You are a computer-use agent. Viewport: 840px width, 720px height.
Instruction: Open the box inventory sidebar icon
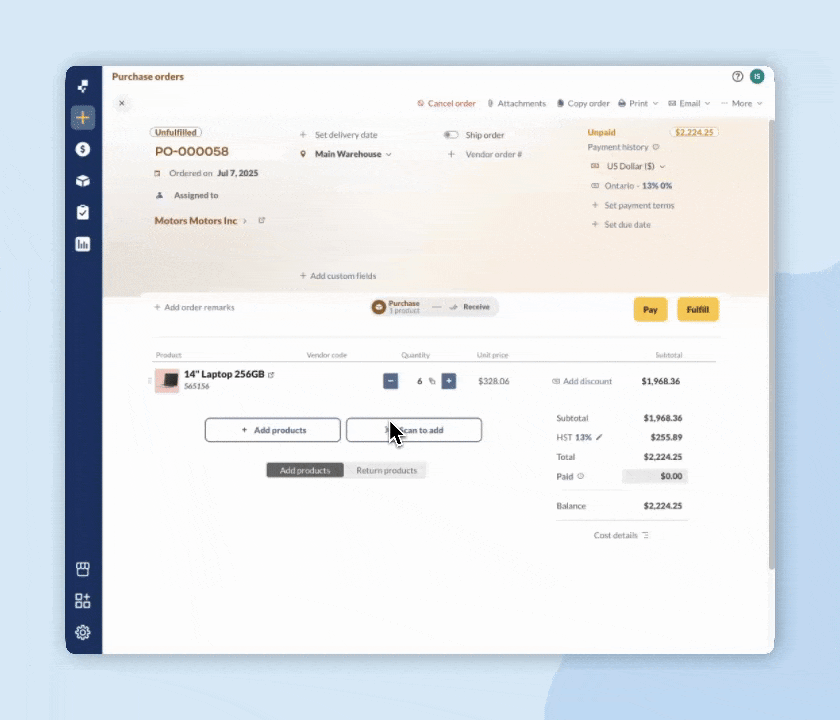pyautogui.click(x=83, y=181)
